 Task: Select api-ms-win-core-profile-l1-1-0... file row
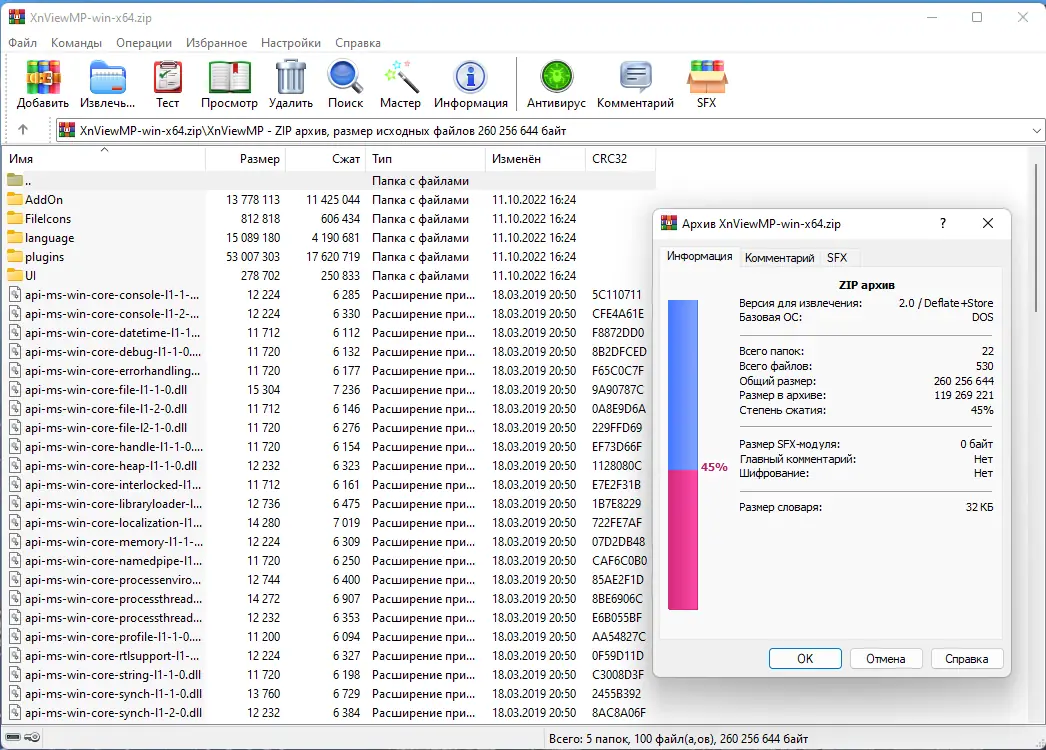click(330, 637)
